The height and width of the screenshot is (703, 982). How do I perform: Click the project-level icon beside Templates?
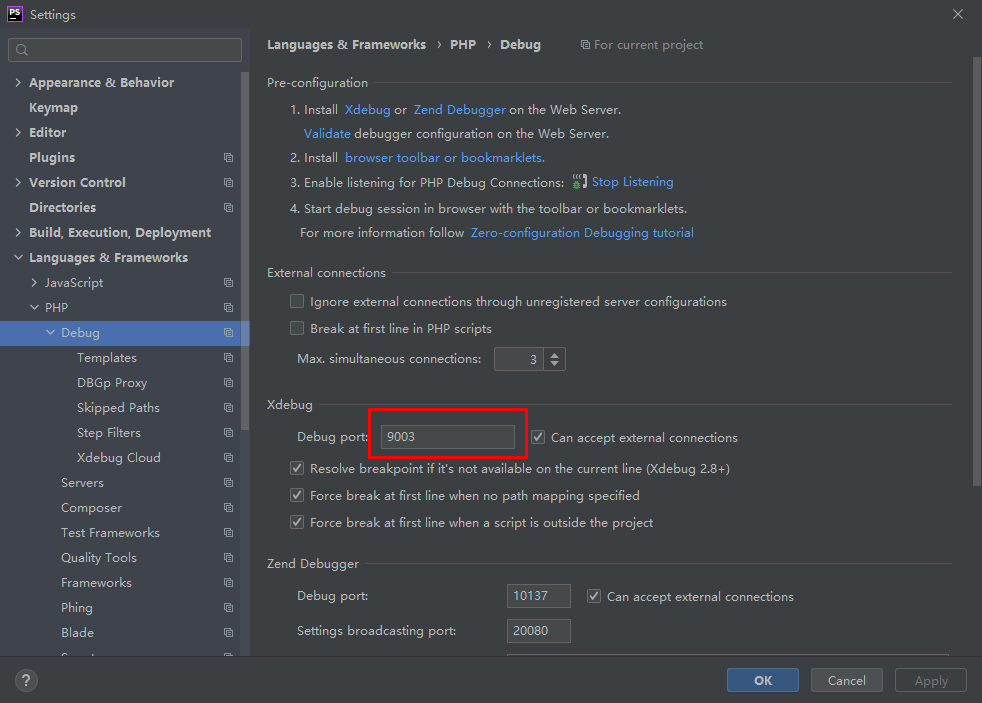pos(229,358)
